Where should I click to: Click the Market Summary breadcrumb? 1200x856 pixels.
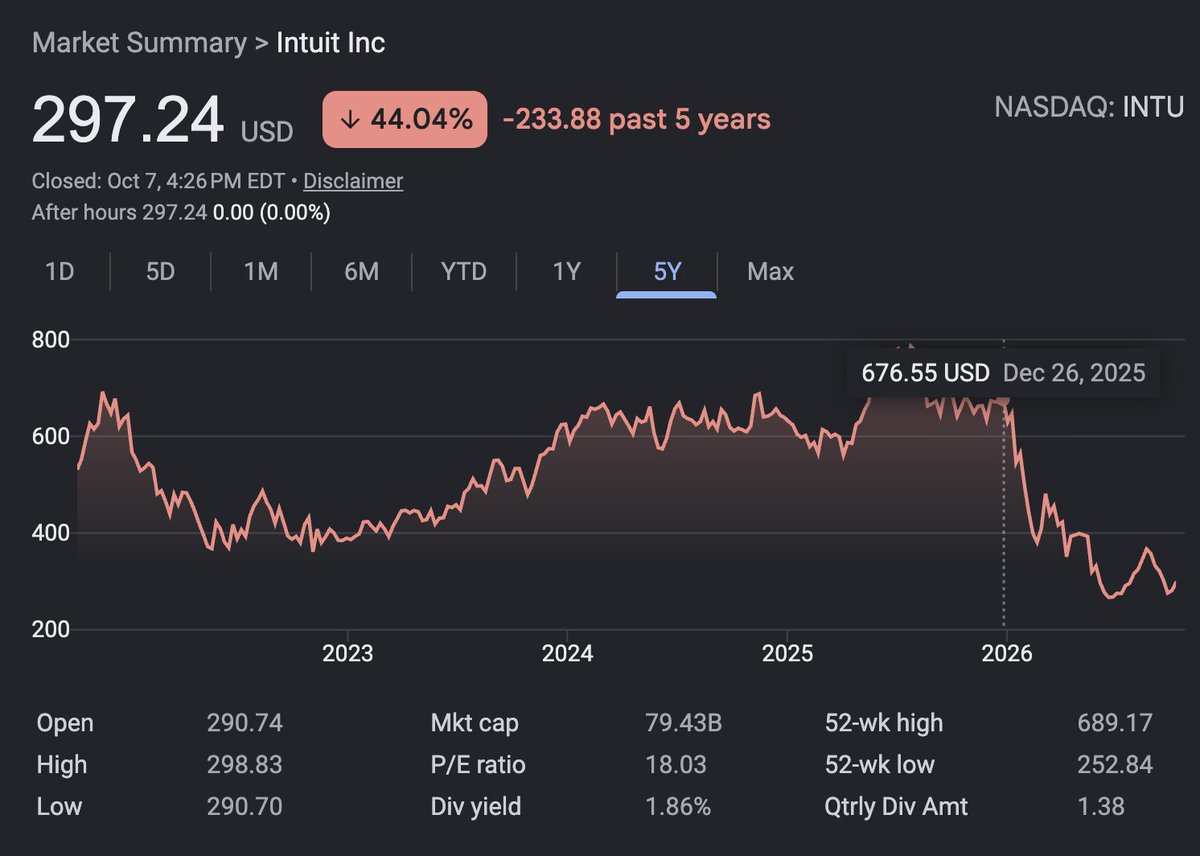139,43
